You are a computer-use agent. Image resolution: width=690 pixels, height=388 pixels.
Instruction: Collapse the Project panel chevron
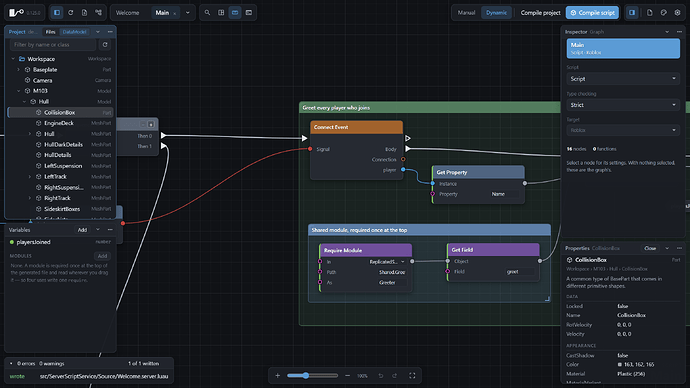(x=98, y=32)
